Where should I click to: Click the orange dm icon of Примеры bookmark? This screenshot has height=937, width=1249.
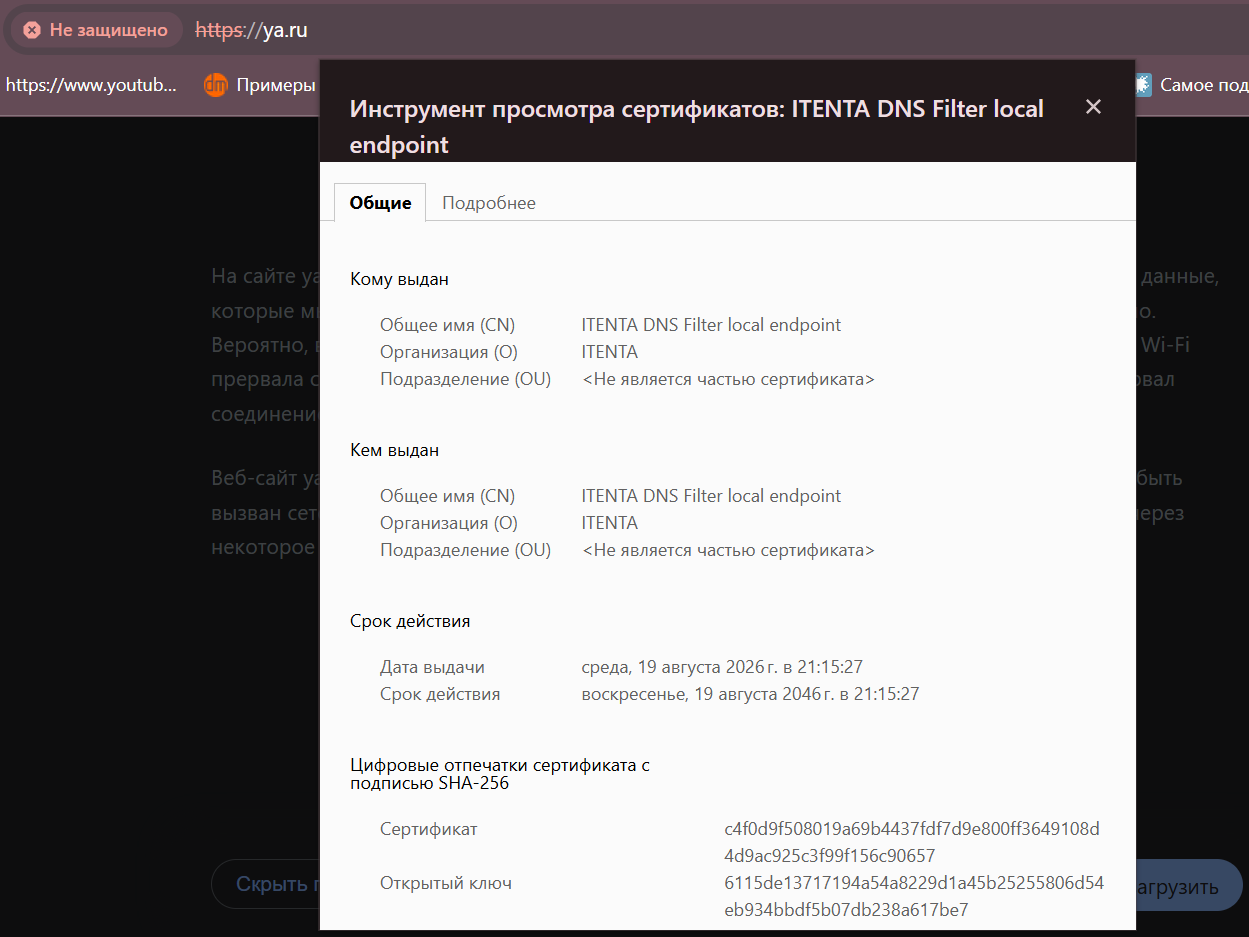pyautogui.click(x=215, y=85)
